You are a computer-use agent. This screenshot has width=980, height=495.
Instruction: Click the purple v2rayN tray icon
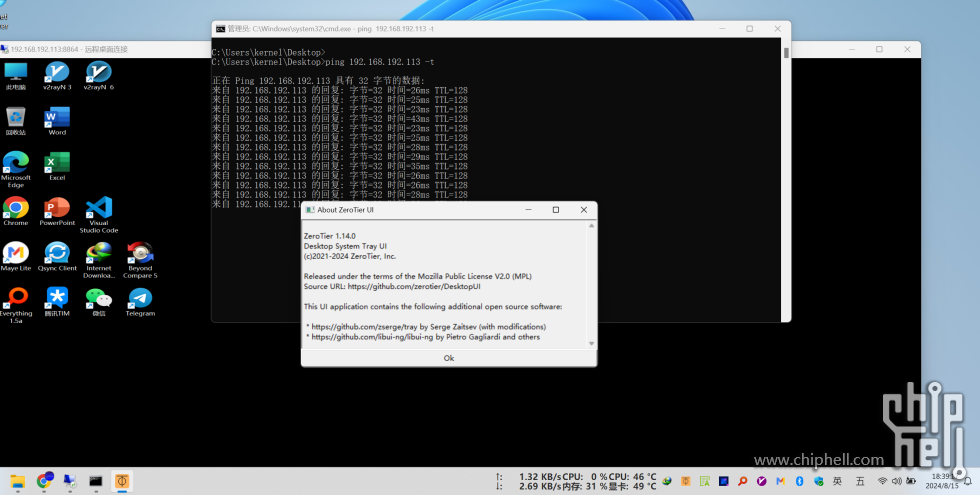[x=761, y=481]
